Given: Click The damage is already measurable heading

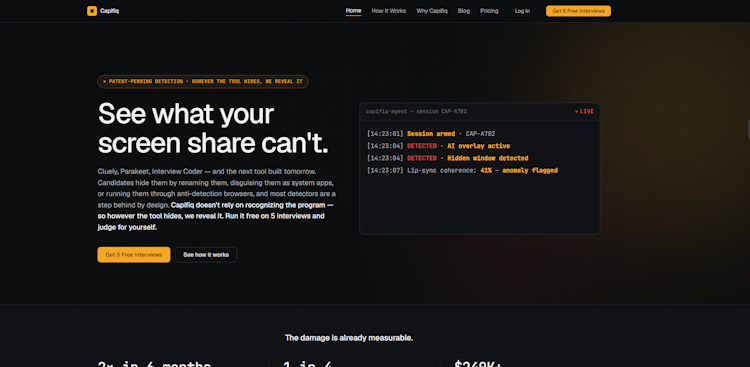Looking at the screenshot, I should point(349,338).
